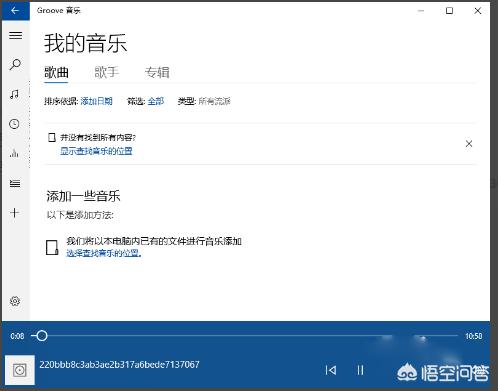Open settings gear icon
This screenshot has width=498, height=391.
pyautogui.click(x=15, y=301)
